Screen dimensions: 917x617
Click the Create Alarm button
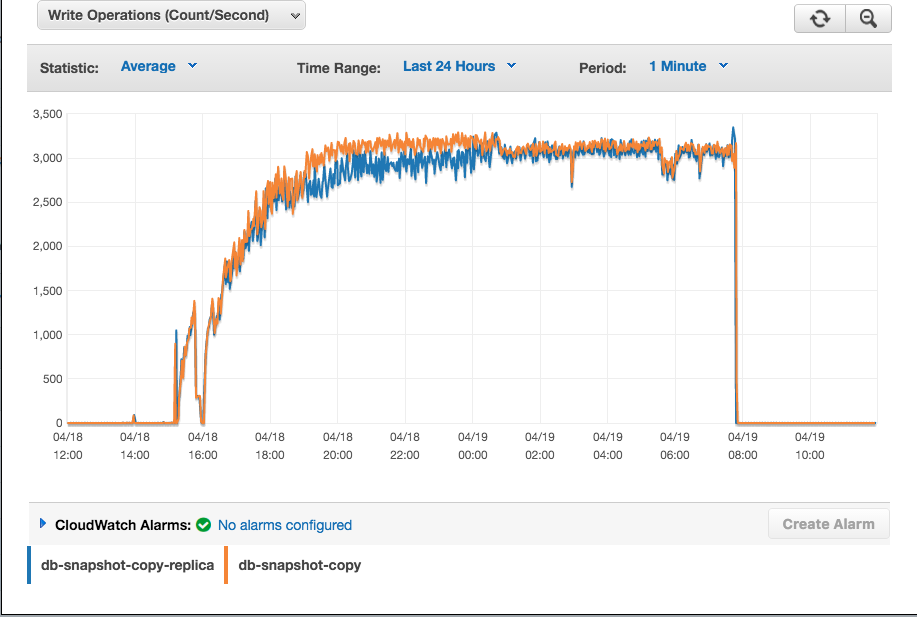[829, 524]
